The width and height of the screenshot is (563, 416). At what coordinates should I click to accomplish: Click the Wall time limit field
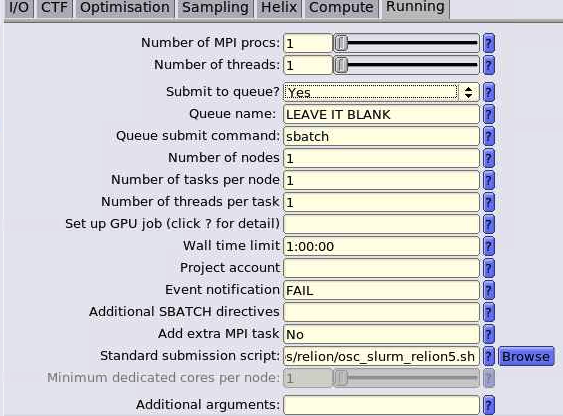pos(381,246)
